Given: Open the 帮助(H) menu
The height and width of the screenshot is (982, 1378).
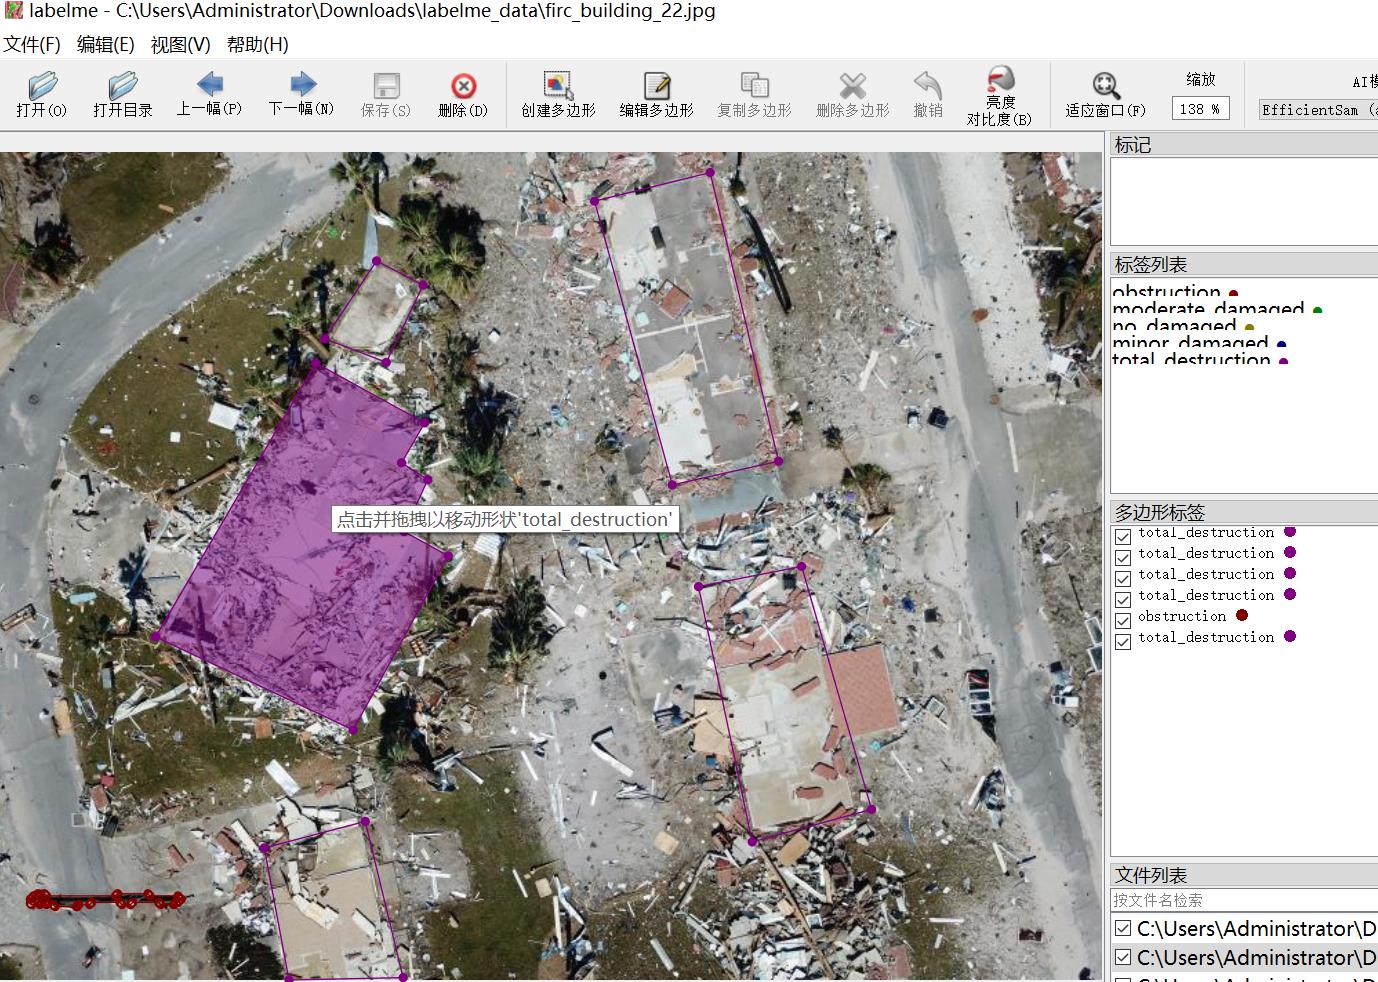Looking at the screenshot, I should click(257, 44).
